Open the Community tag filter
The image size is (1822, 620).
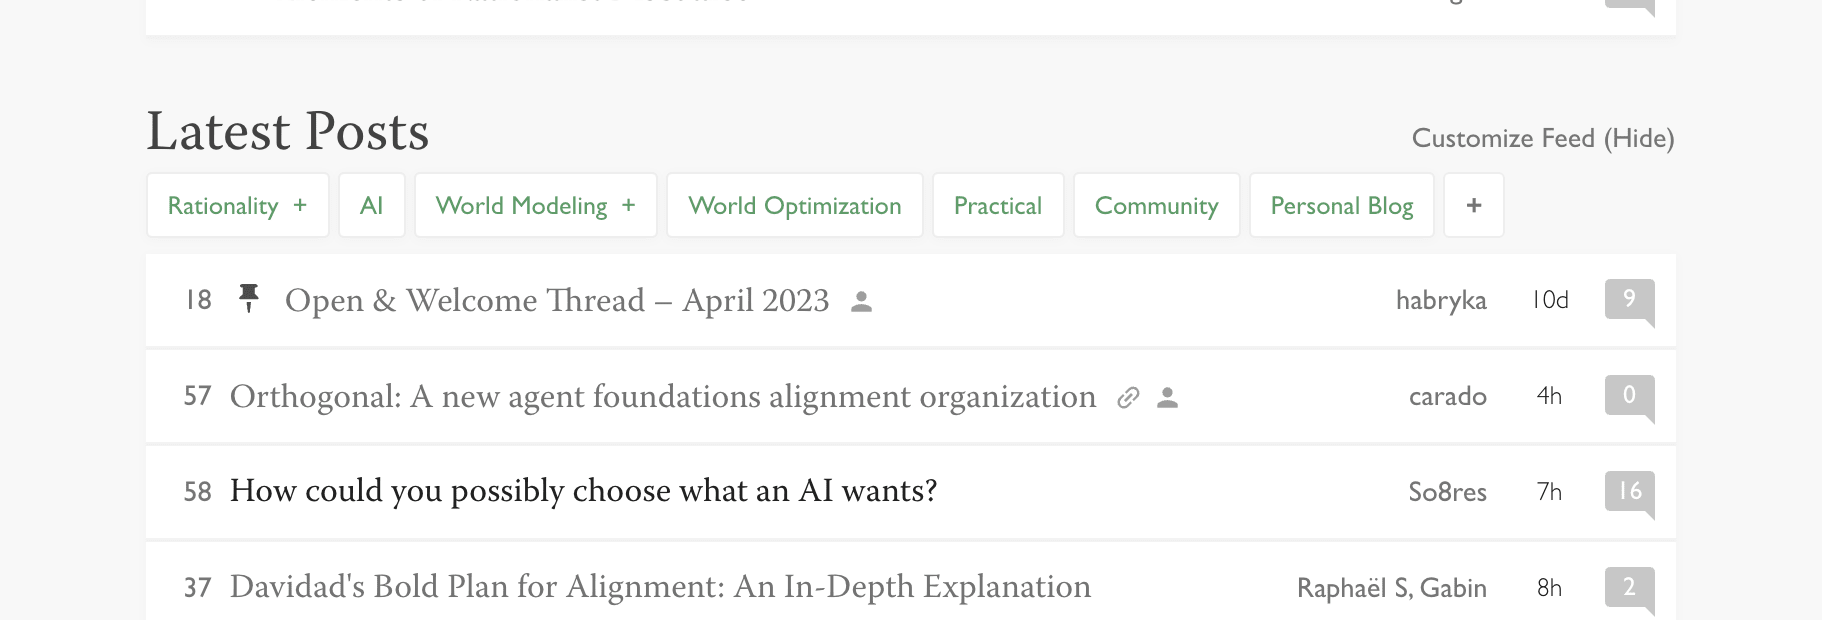pos(1156,205)
